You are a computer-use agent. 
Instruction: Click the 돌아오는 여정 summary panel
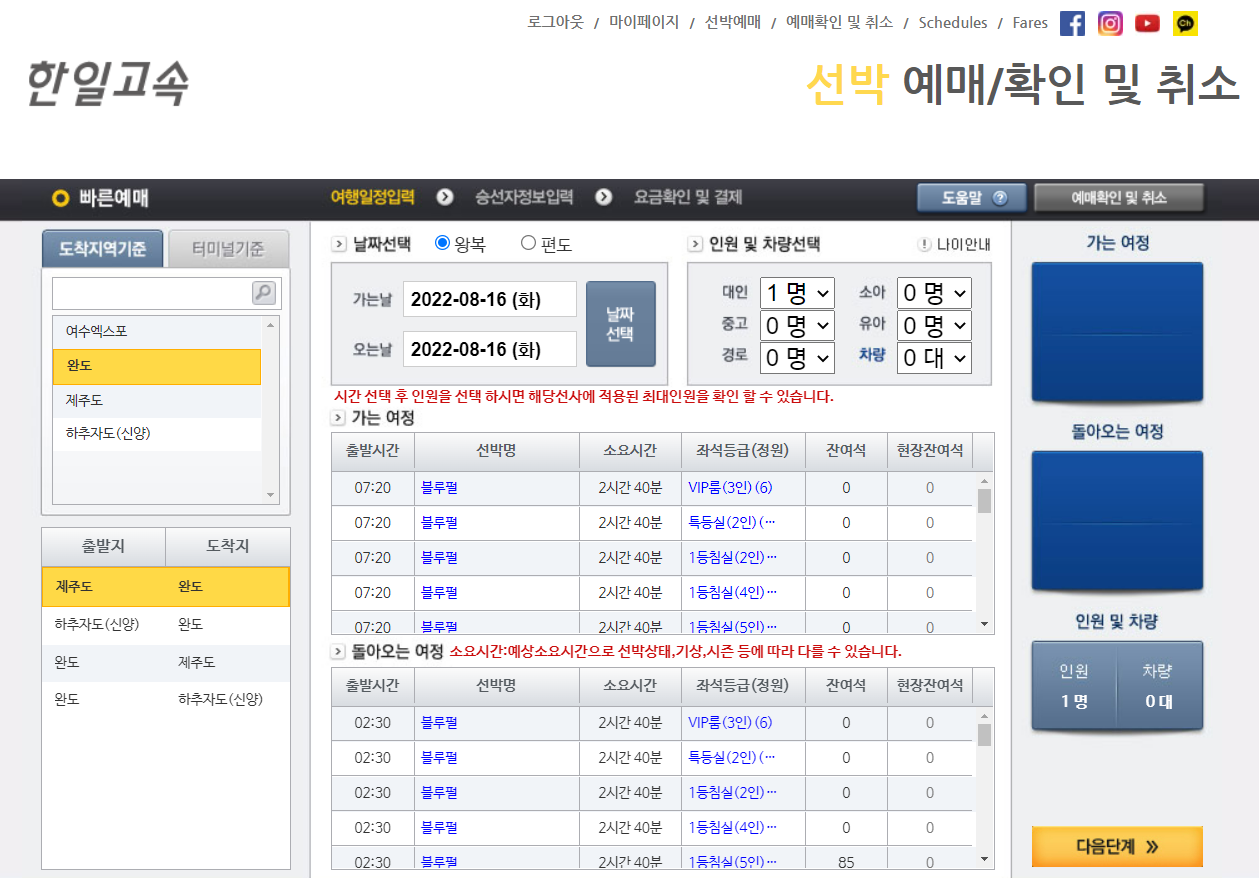pos(1117,521)
